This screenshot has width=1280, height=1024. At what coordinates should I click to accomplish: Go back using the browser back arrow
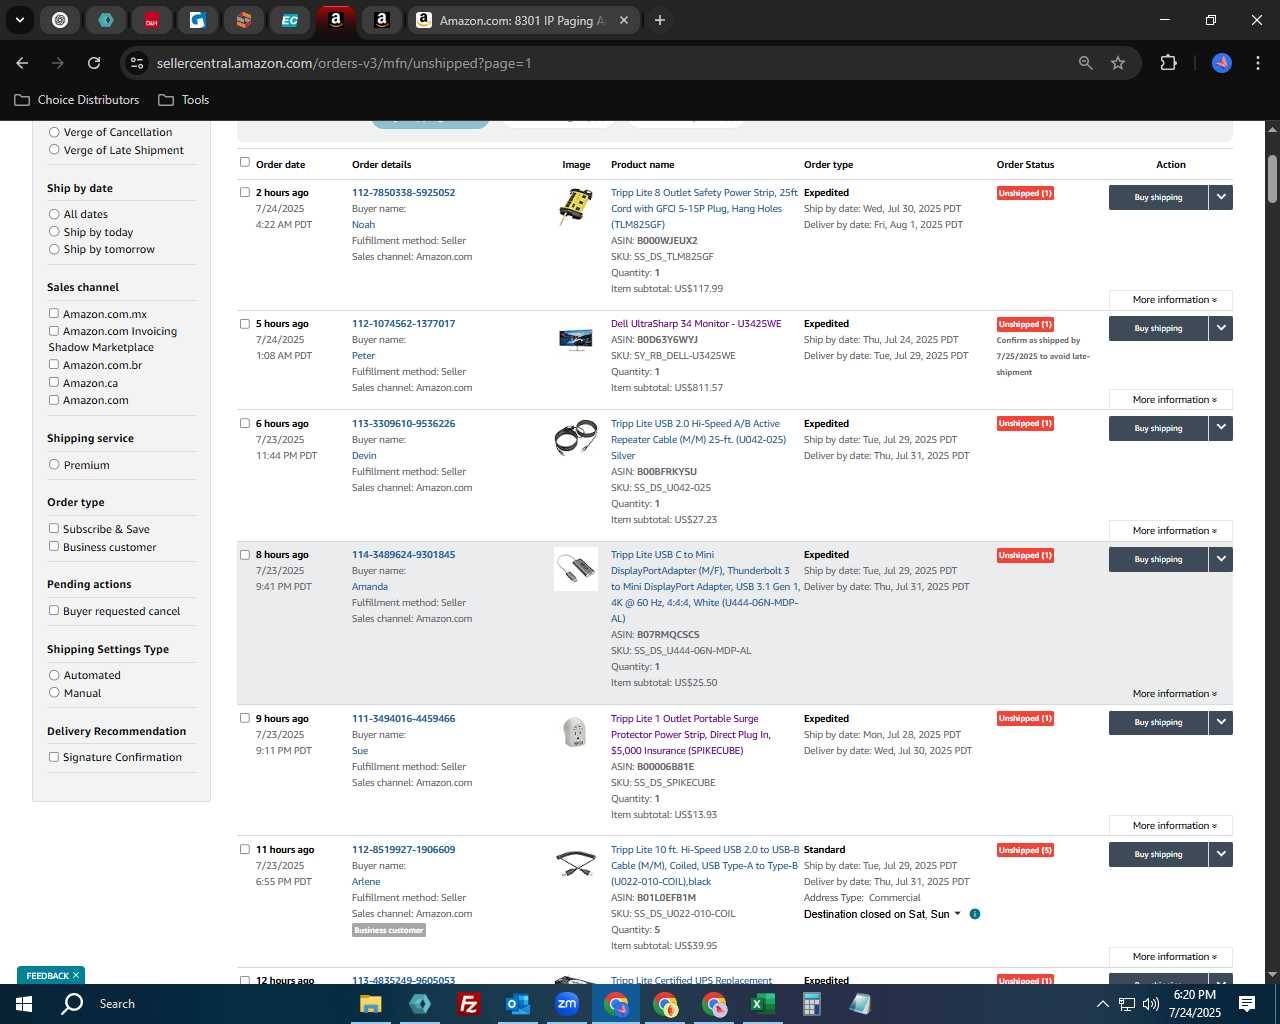[x=22, y=63]
